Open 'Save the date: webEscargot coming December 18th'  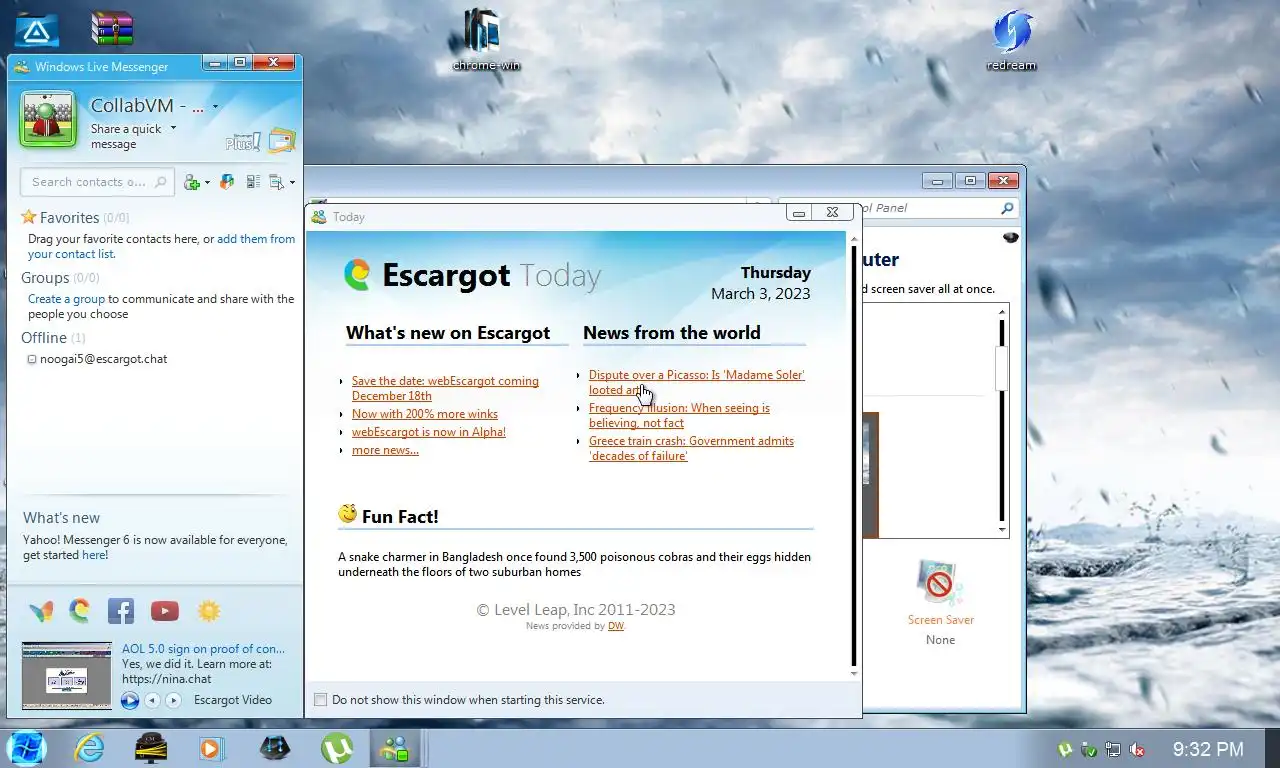[445, 388]
